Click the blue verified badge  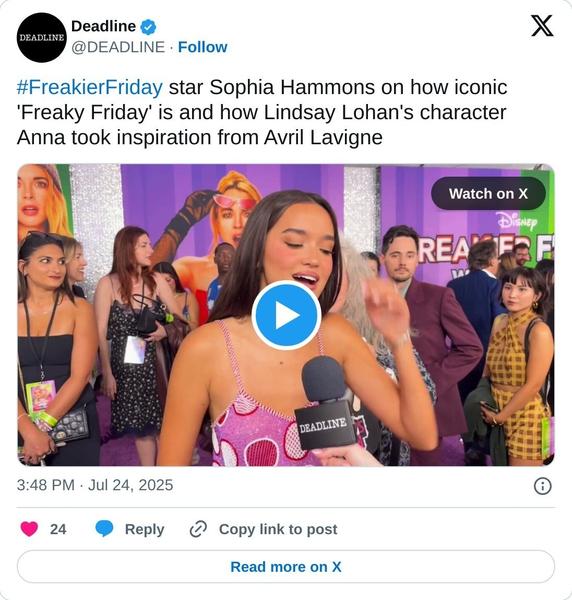coord(148,27)
